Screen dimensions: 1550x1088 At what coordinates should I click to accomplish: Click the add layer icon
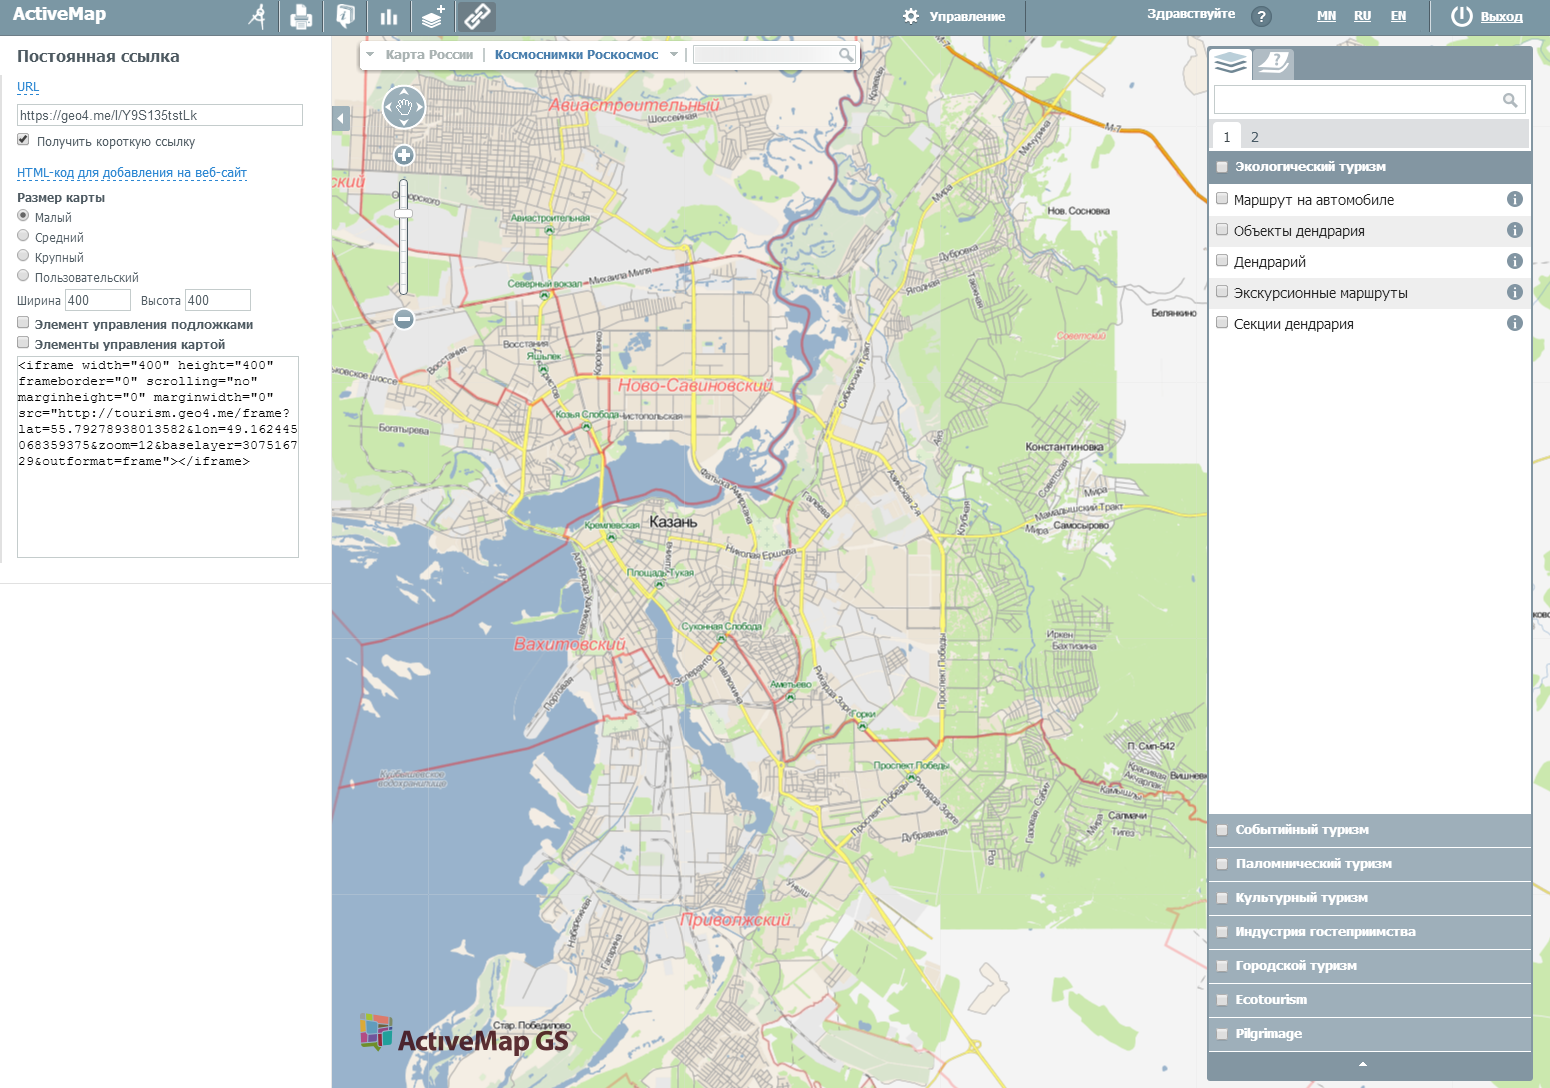click(x=433, y=16)
